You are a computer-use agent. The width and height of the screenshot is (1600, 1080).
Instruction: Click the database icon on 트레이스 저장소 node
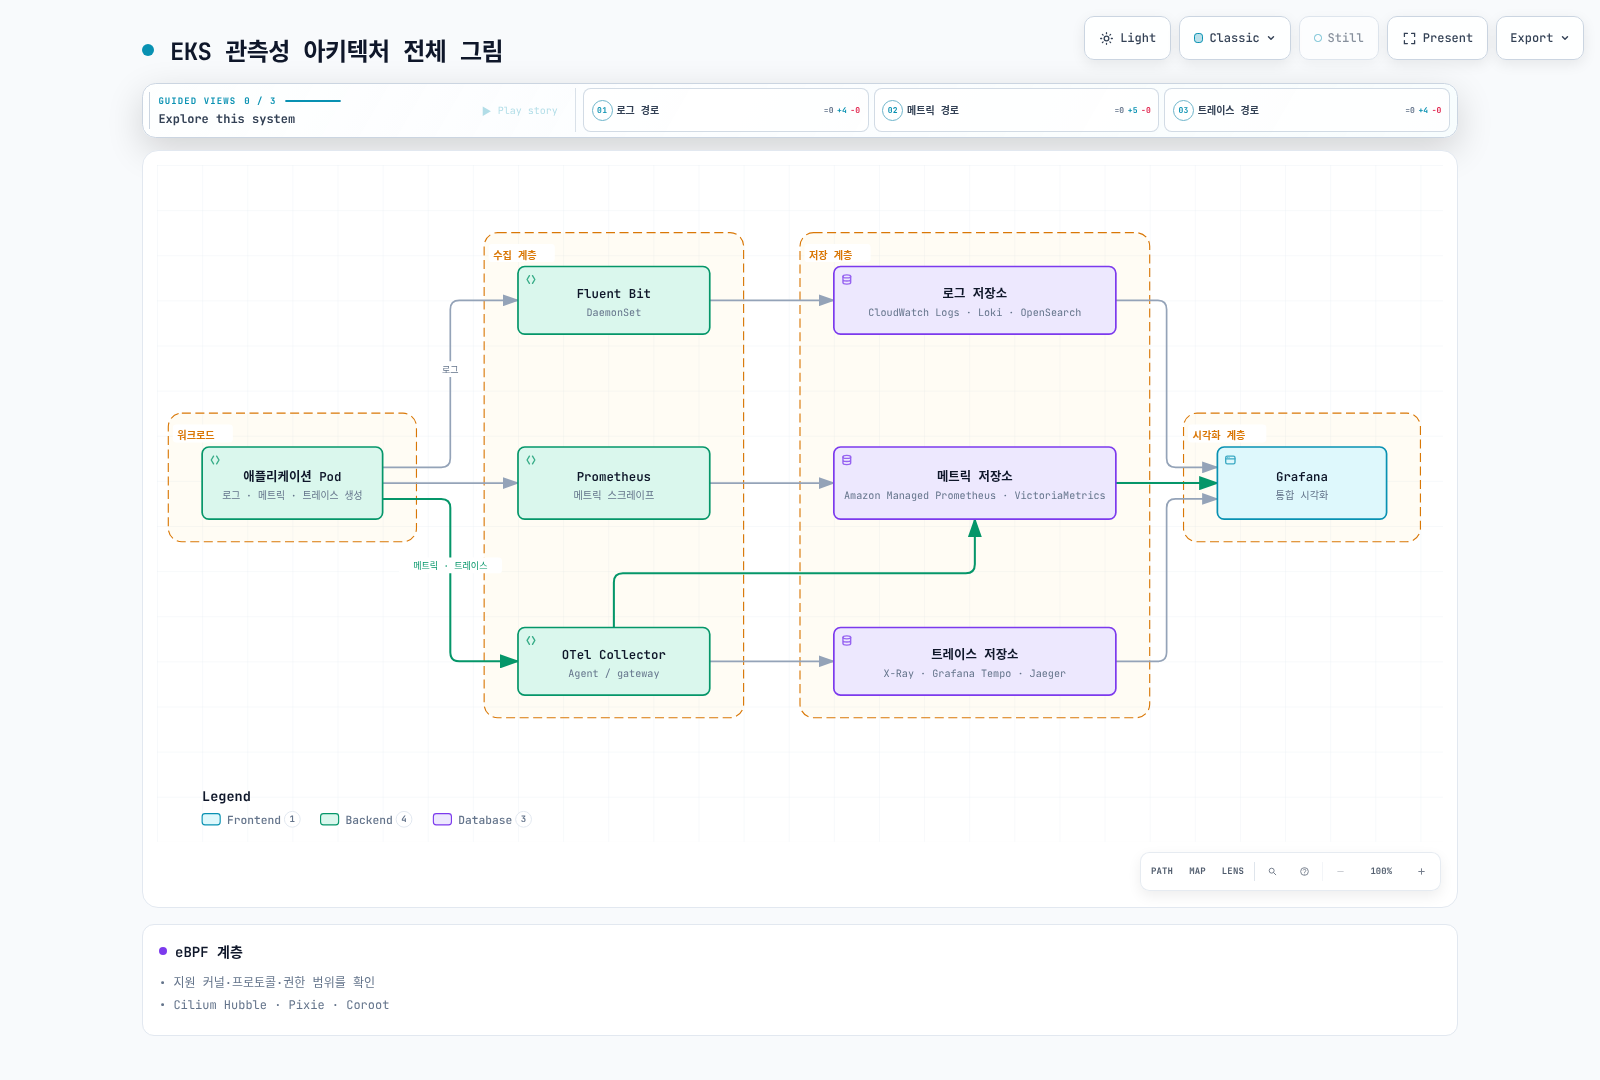tap(847, 640)
